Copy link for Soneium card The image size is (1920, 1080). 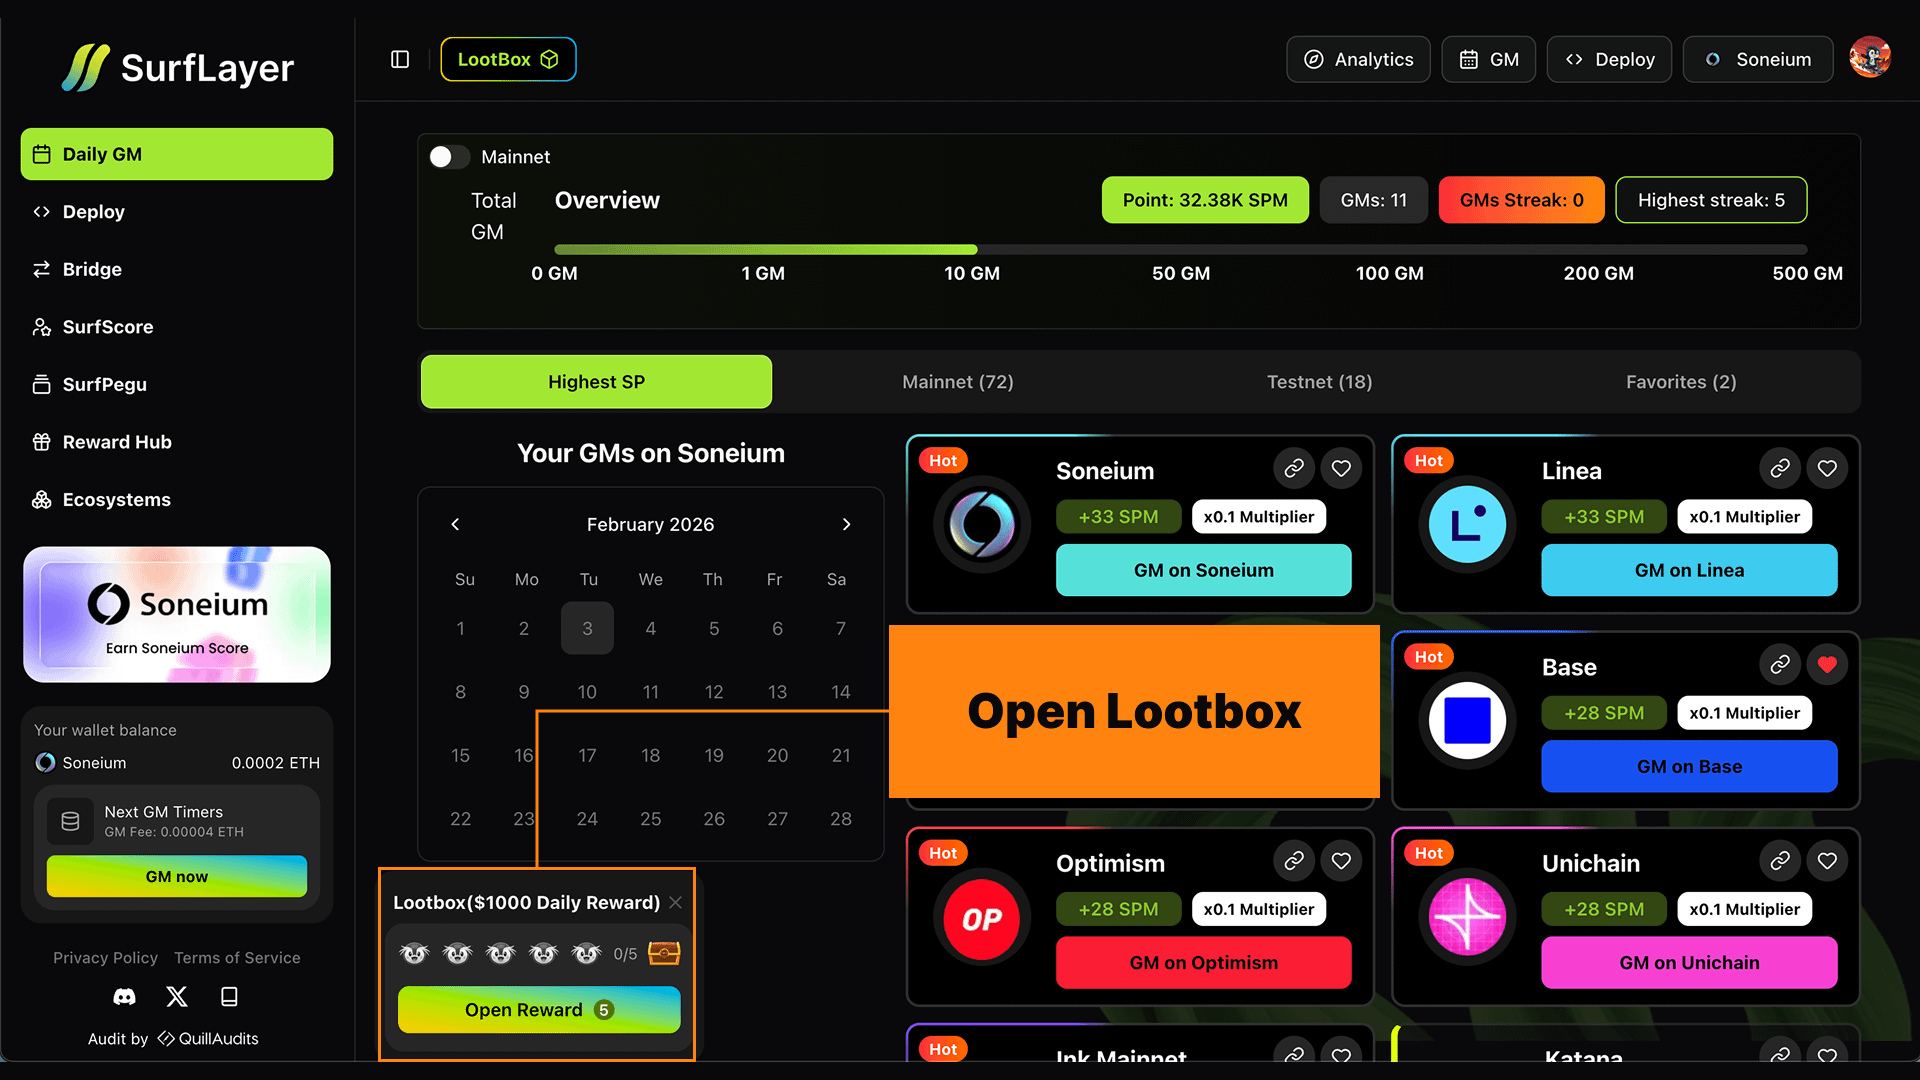click(1294, 468)
